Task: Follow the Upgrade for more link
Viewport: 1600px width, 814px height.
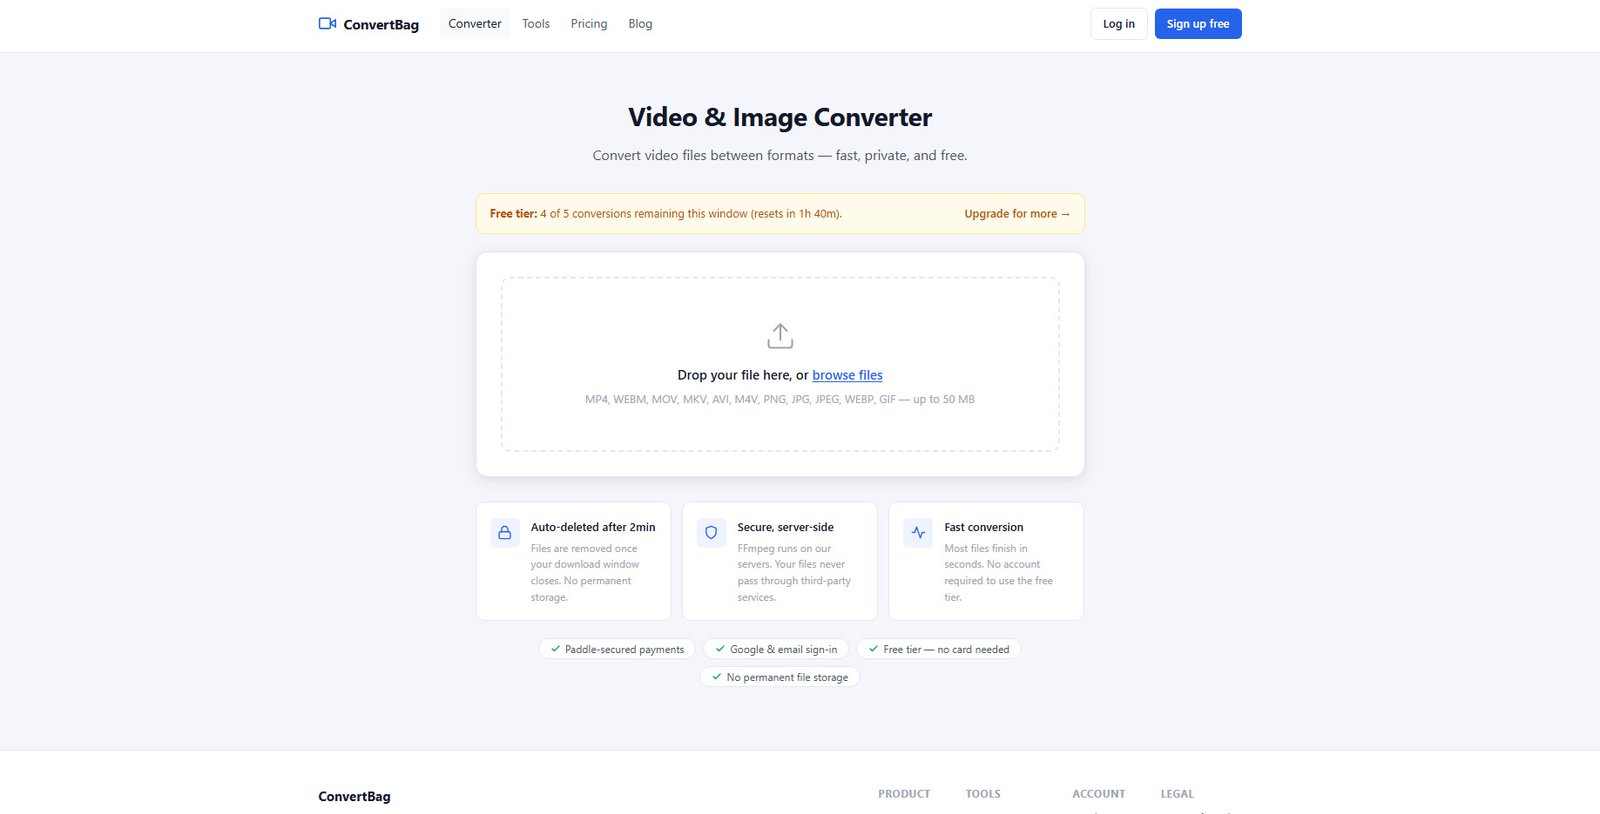Action: [x=1017, y=214]
